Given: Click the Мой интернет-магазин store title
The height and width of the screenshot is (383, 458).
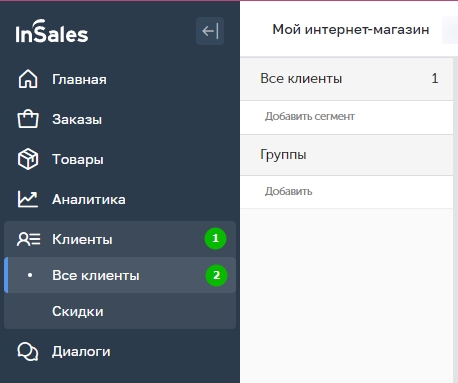Looking at the screenshot, I should click(351, 30).
